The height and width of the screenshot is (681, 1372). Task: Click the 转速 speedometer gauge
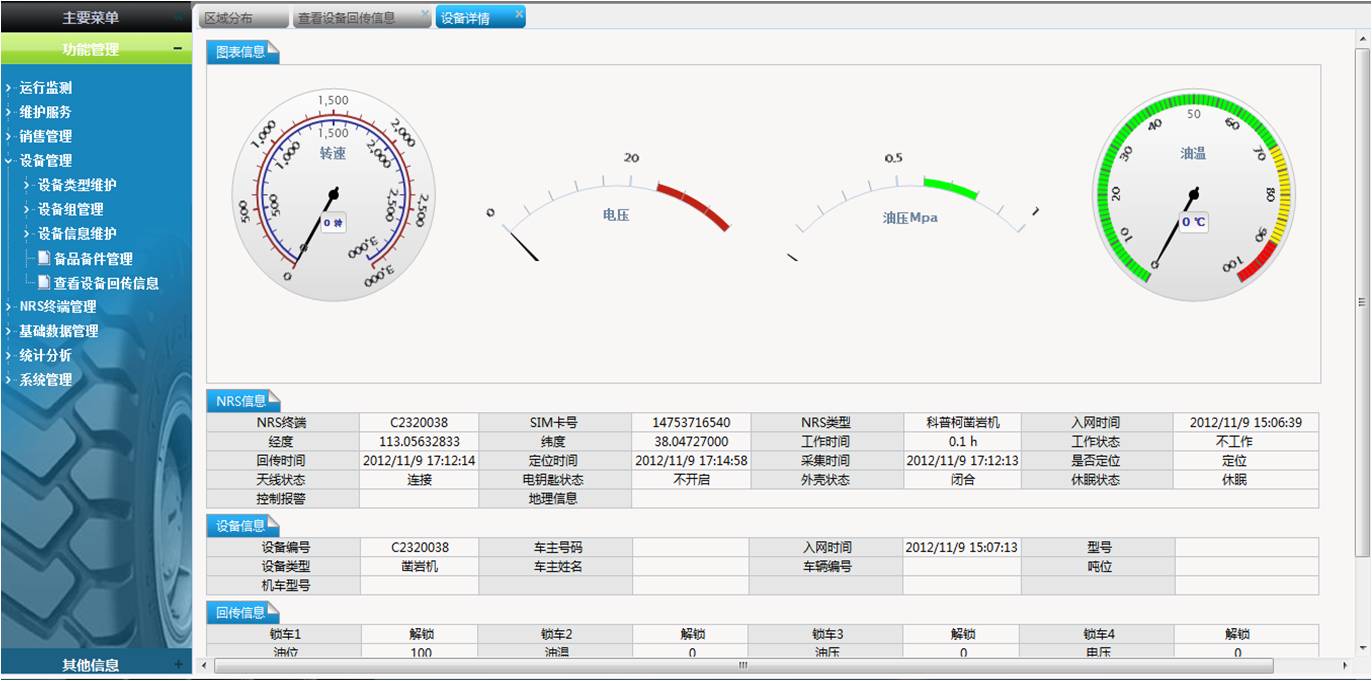click(x=333, y=194)
